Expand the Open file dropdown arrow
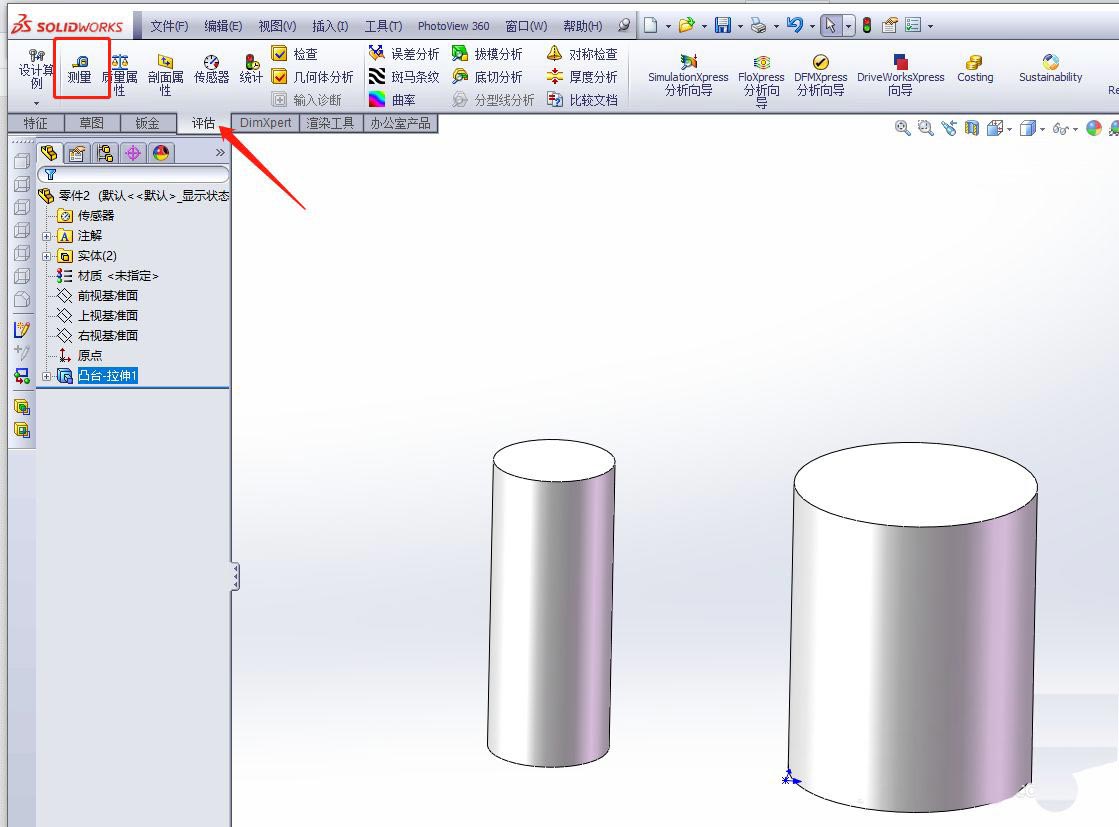 [x=704, y=26]
